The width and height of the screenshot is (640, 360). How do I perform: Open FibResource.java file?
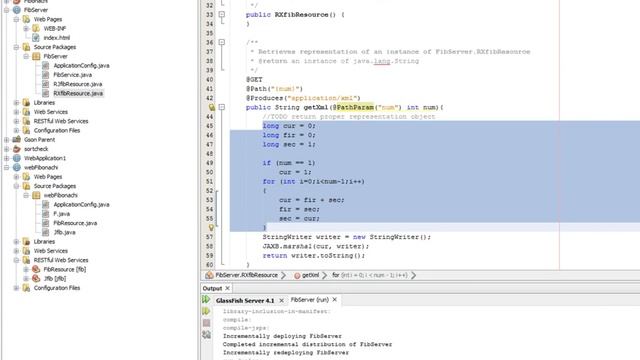[75, 223]
